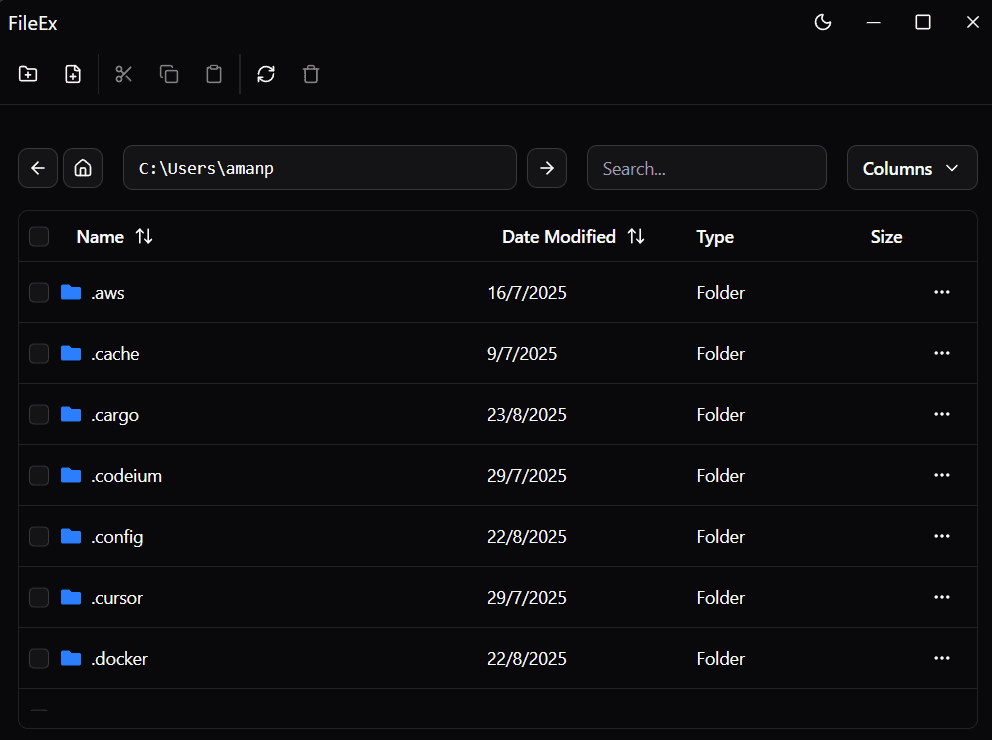This screenshot has height=740, width=992.
Task: Delete with the trash icon
Action: click(311, 74)
